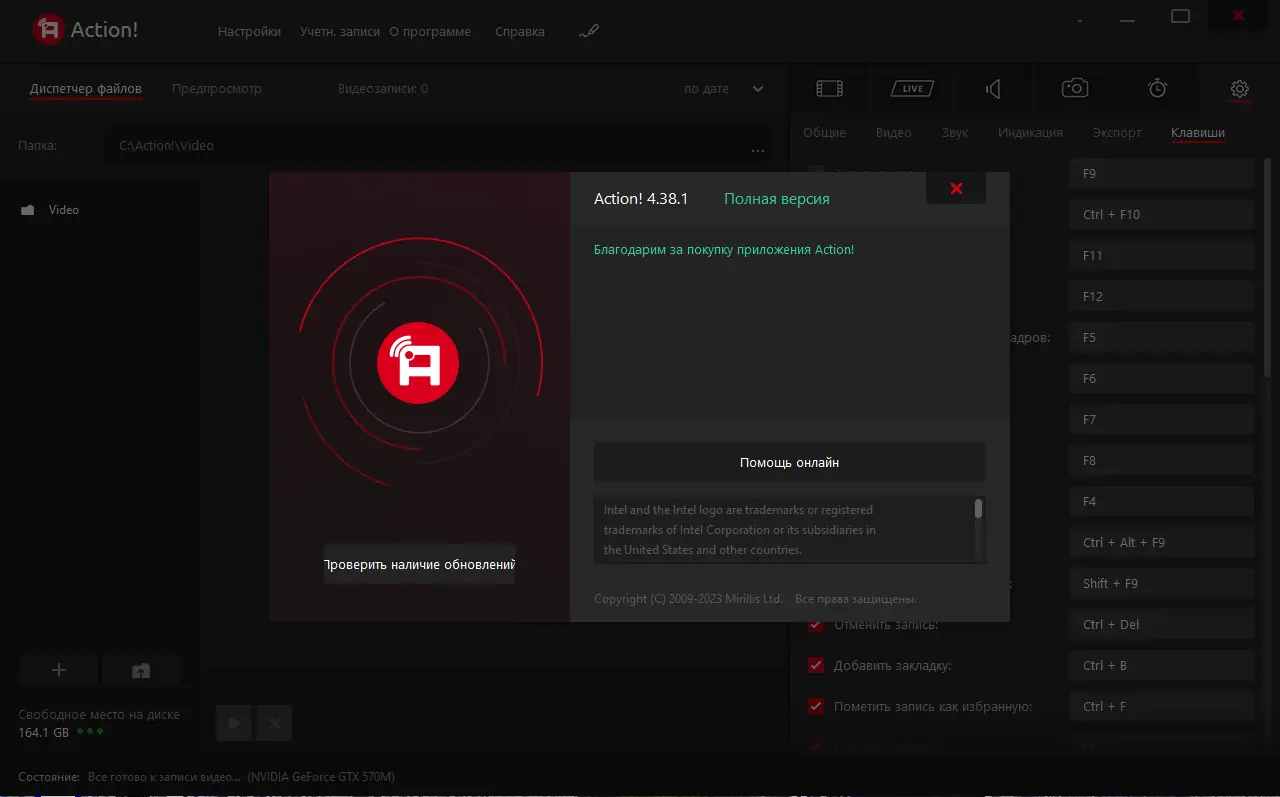Click the three-dots browse folder button
The image size is (1280, 797).
pos(758,151)
